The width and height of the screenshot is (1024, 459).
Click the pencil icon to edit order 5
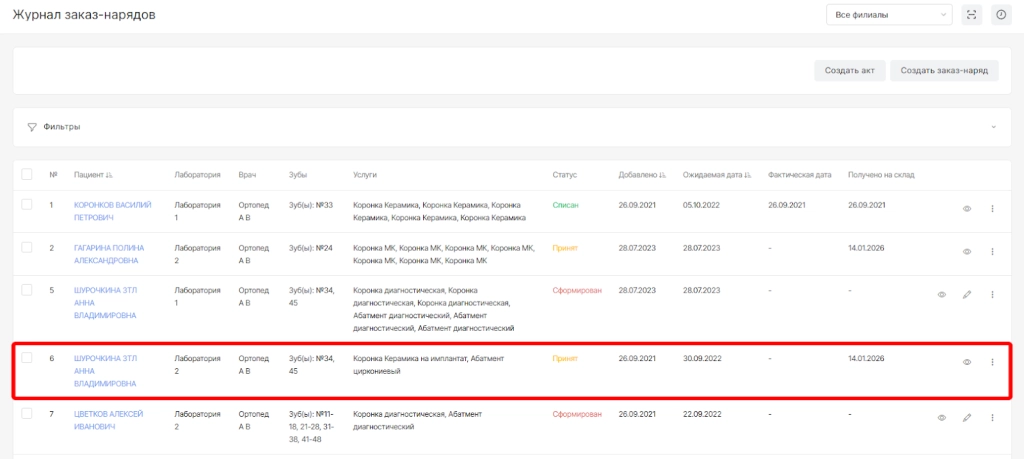tap(967, 295)
